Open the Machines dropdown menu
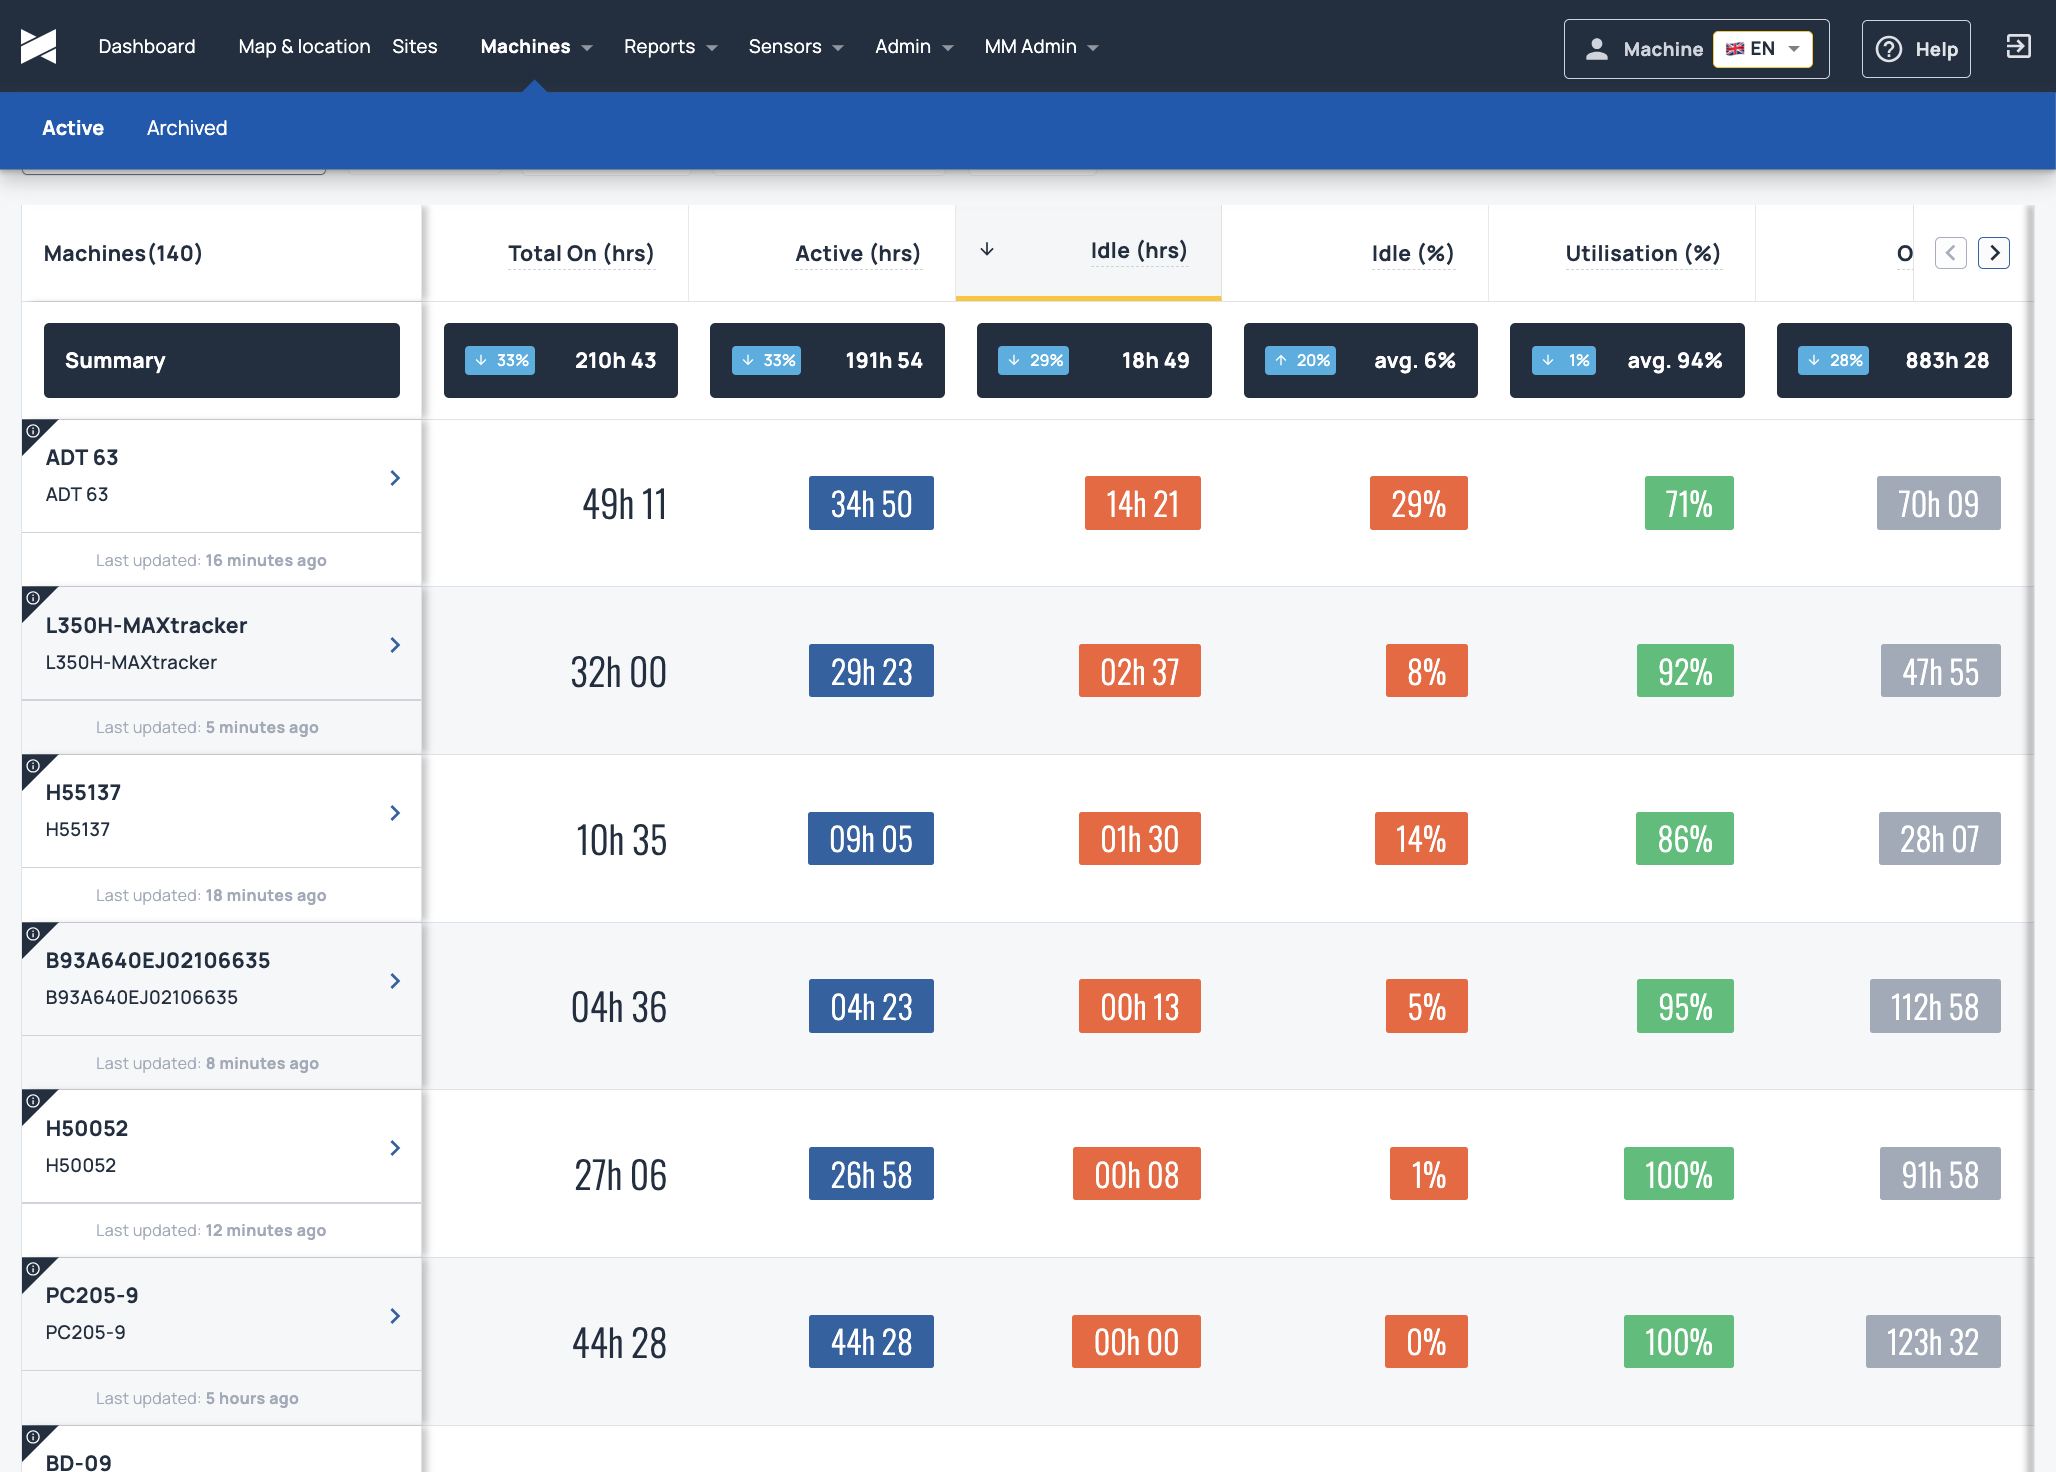This screenshot has height=1472, width=2056. point(536,46)
